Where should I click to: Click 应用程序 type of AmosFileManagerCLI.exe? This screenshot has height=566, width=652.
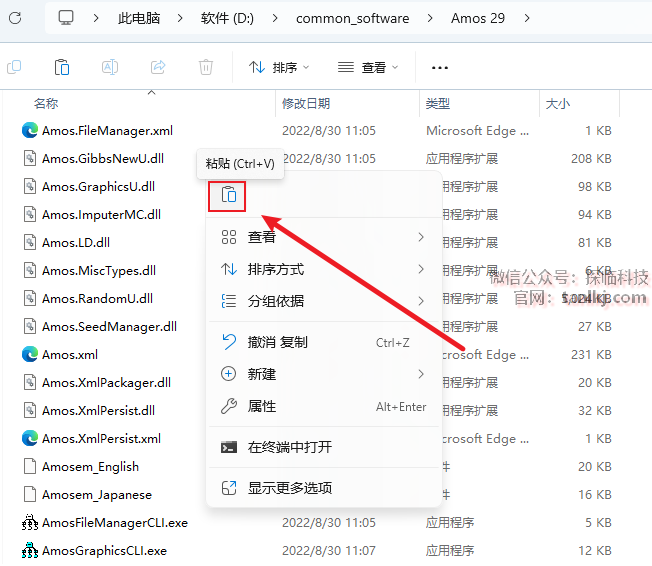(450, 522)
